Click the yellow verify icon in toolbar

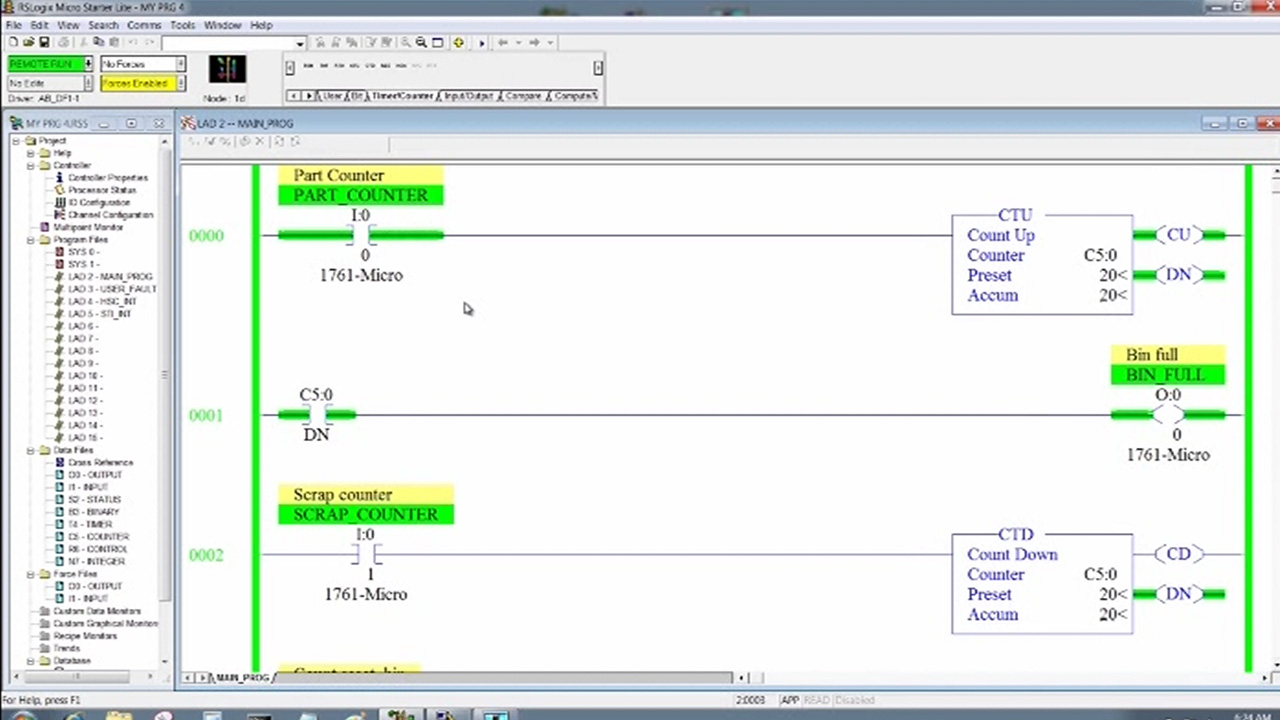(x=458, y=42)
